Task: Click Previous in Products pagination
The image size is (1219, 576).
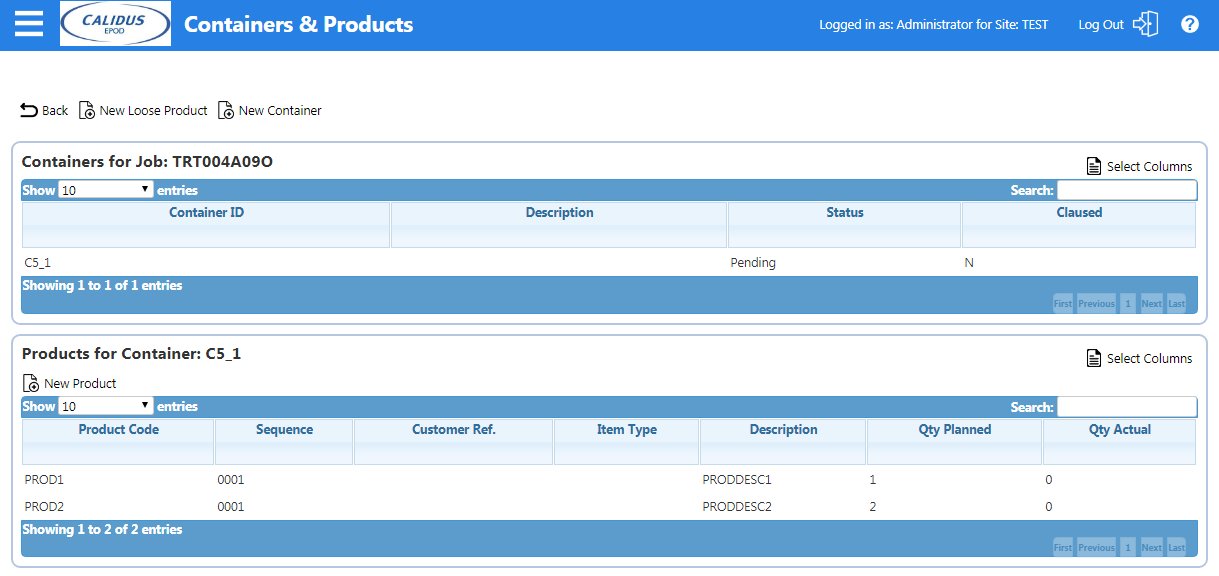Action: (x=1096, y=548)
